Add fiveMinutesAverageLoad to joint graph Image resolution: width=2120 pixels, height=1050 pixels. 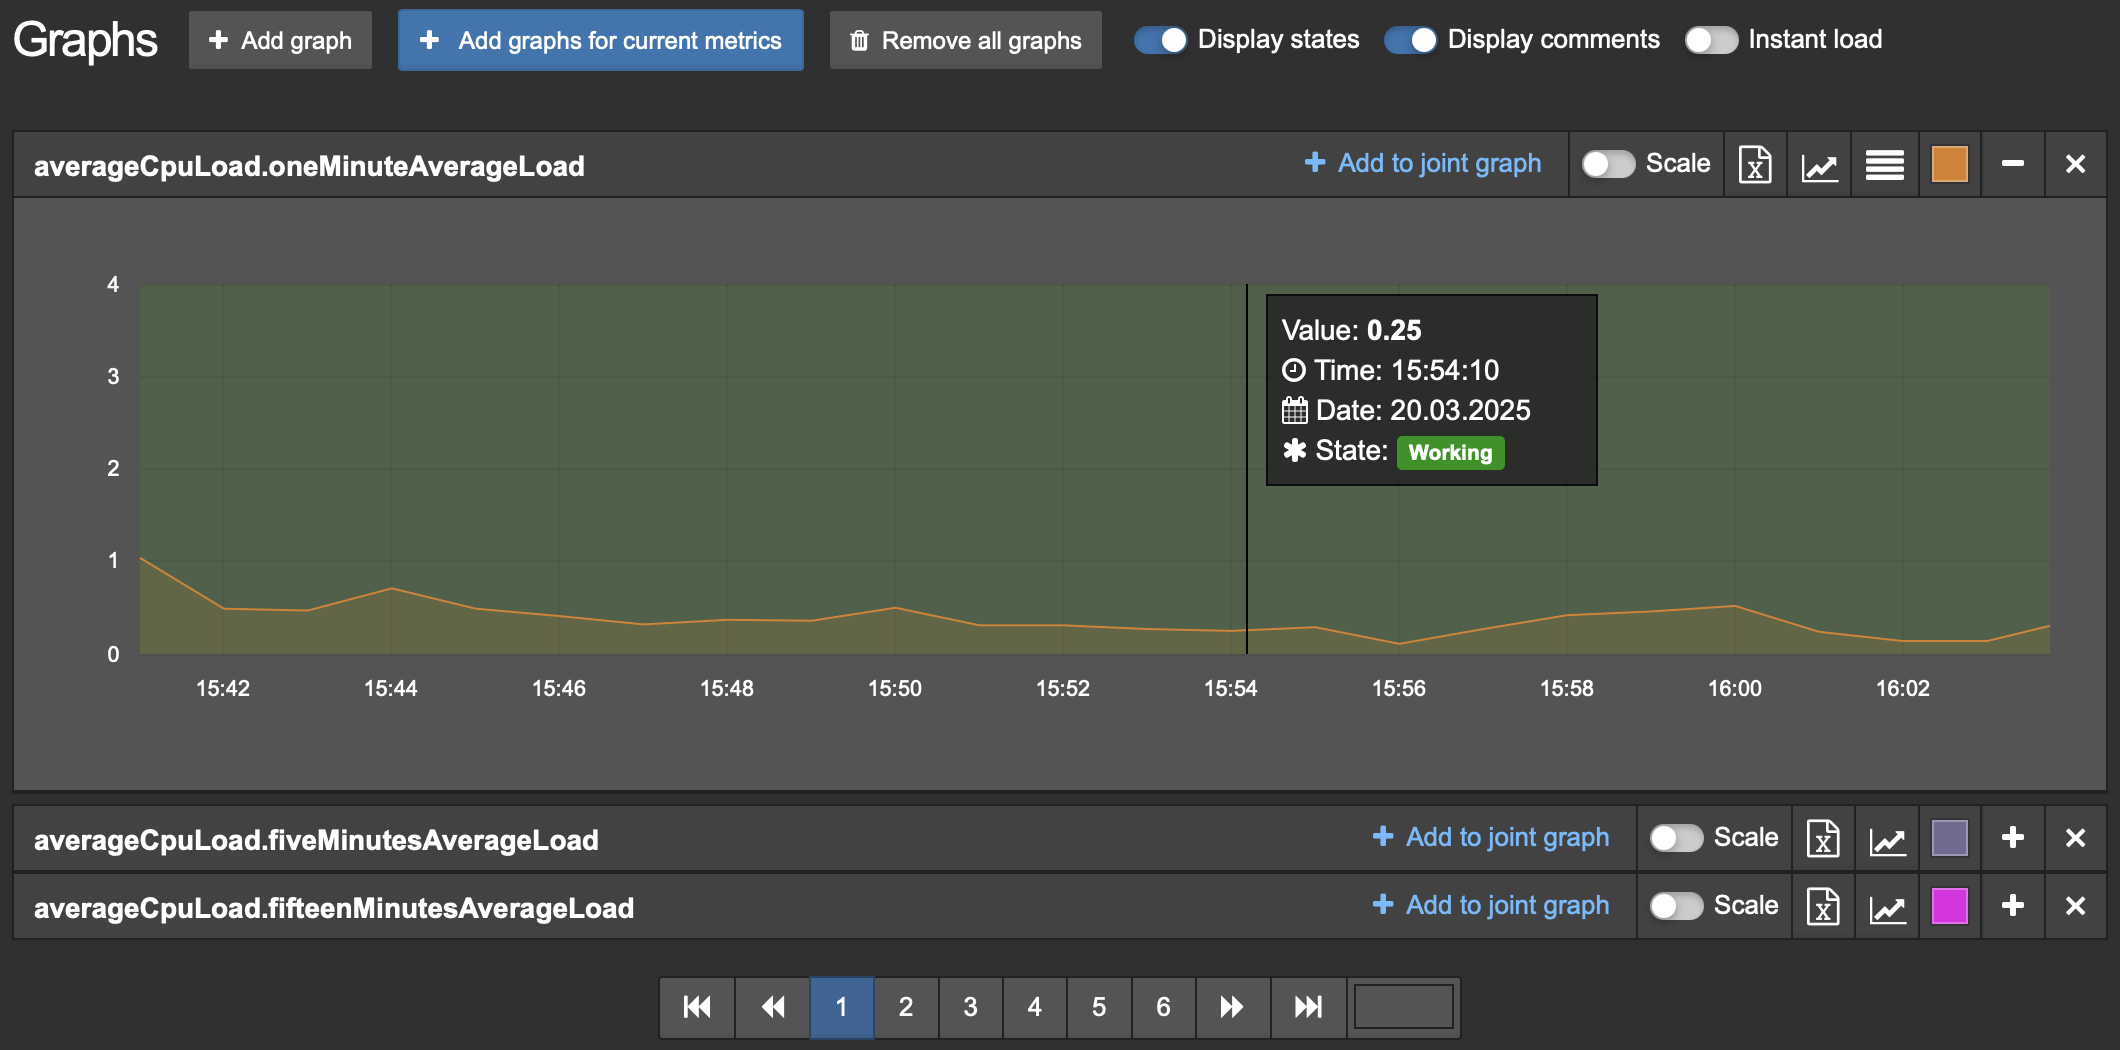pos(1491,837)
